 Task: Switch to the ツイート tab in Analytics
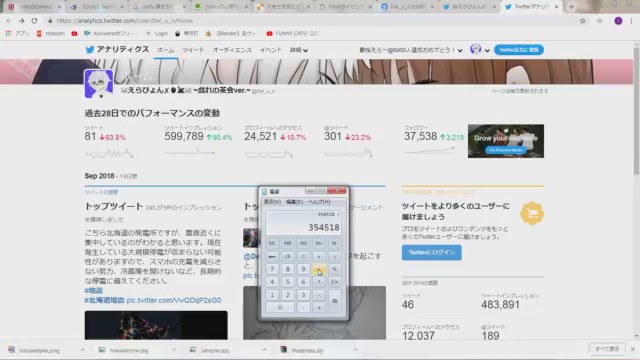click(x=193, y=50)
